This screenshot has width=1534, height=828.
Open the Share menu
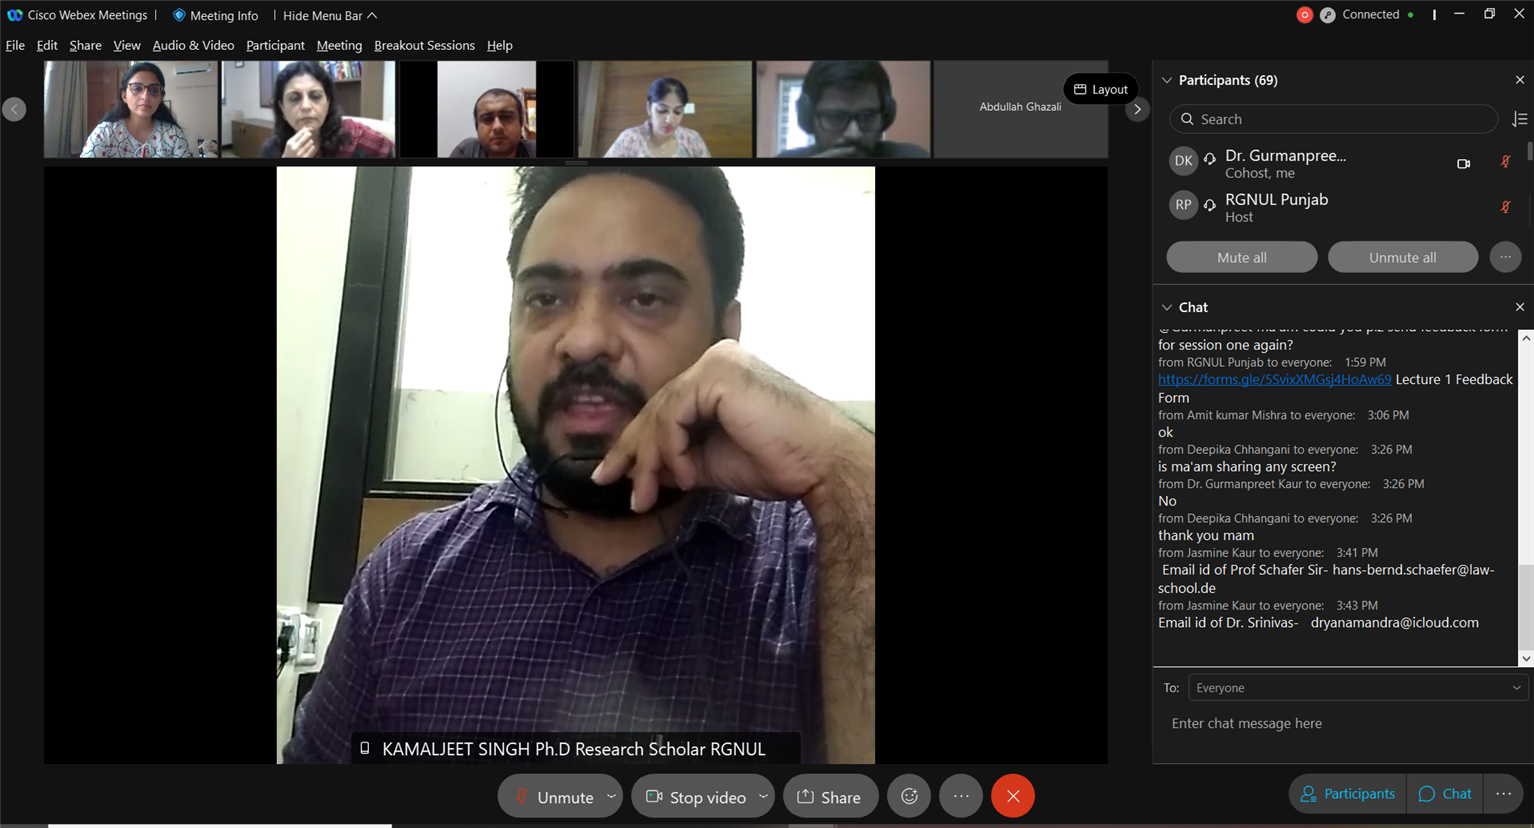click(85, 45)
